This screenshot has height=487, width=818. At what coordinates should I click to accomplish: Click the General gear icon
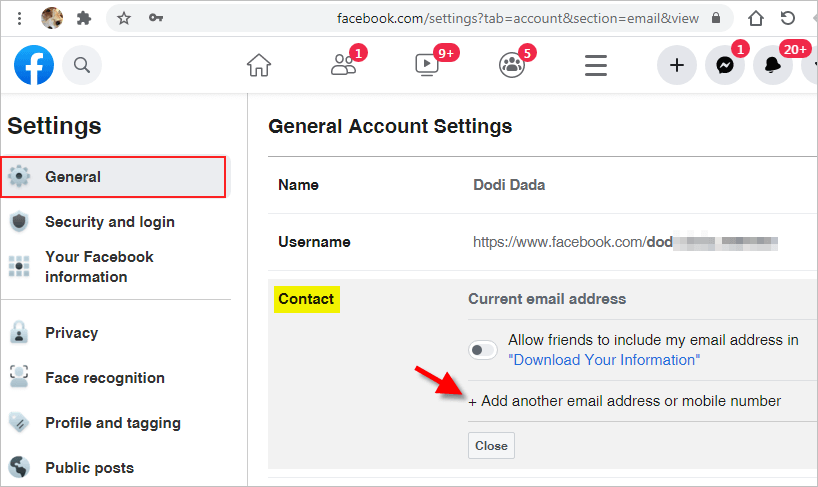tap(19, 177)
